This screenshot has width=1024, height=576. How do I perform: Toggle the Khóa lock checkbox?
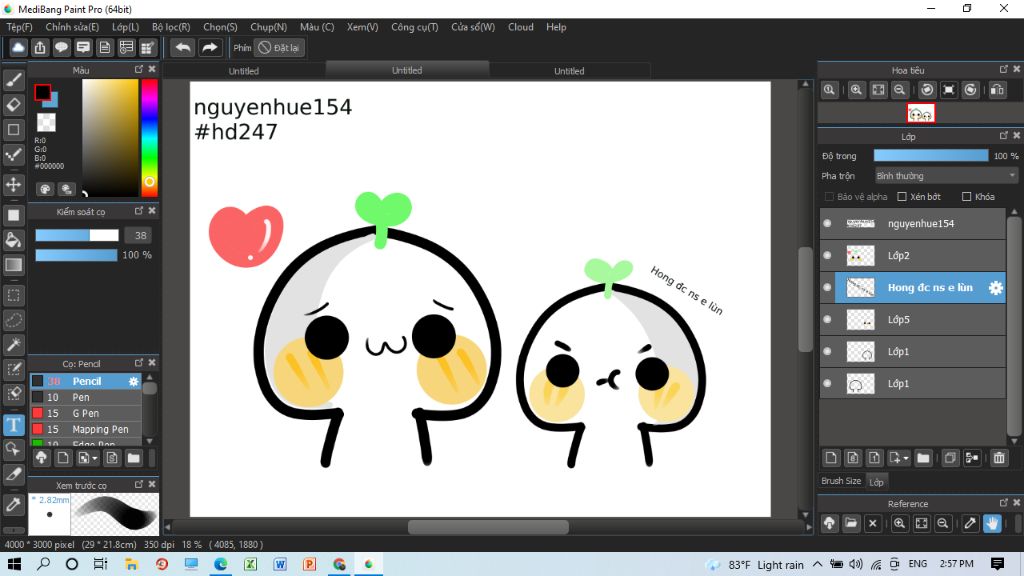tap(967, 197)
